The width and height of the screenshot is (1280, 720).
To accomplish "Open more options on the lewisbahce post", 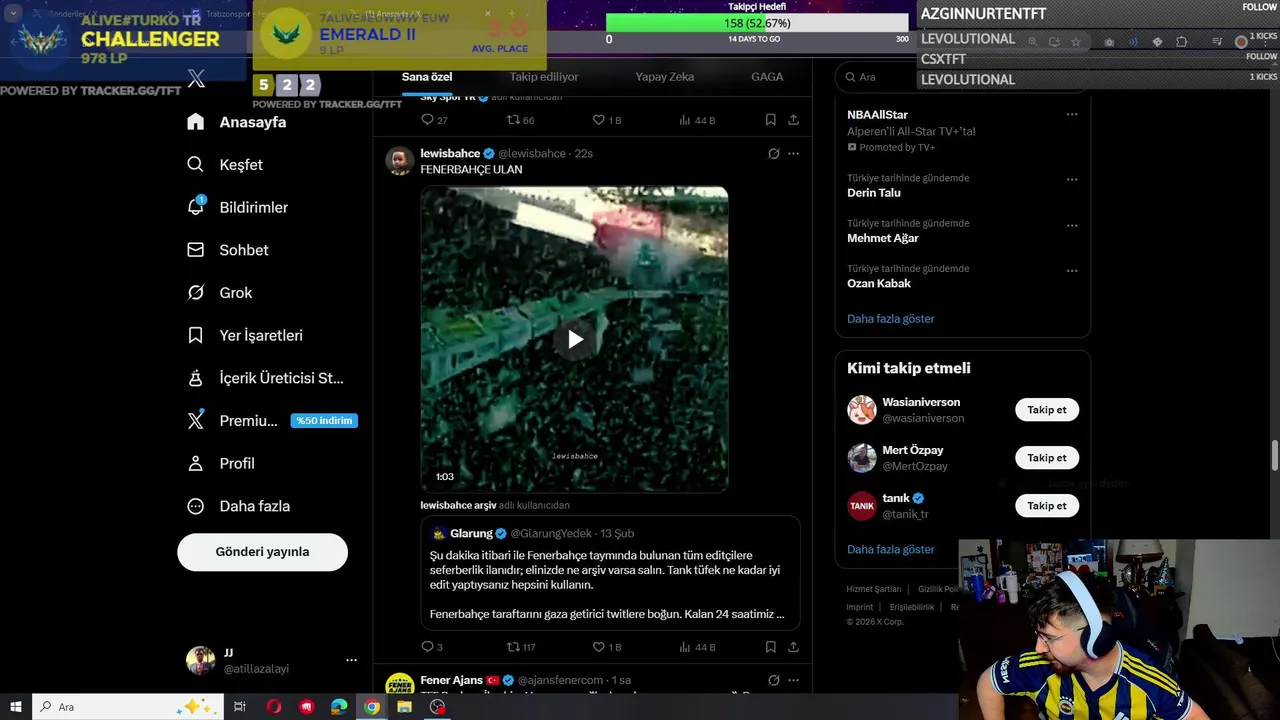I will (x=793, y=154).
